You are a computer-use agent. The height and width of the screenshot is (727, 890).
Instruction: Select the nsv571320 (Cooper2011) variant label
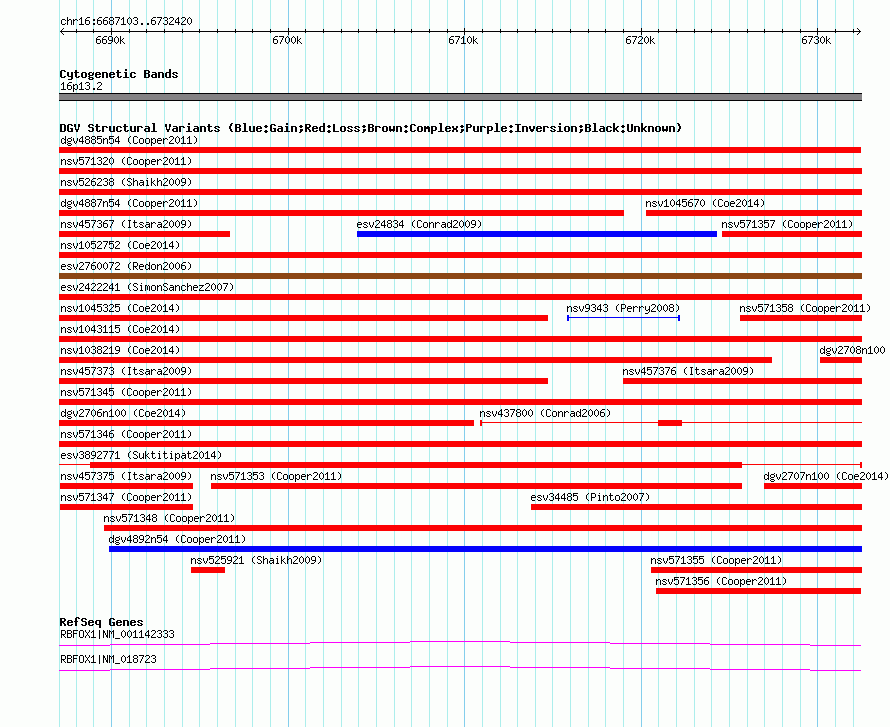click(x=126, y=161)
